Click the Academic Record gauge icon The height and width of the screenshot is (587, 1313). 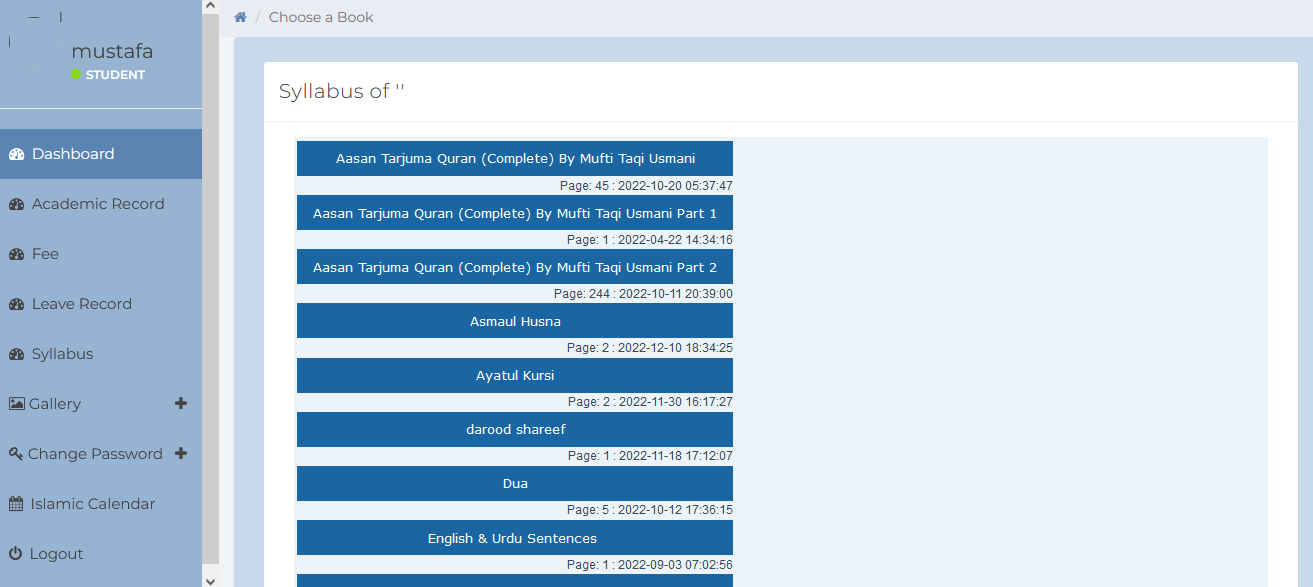(x=16, y=204)
